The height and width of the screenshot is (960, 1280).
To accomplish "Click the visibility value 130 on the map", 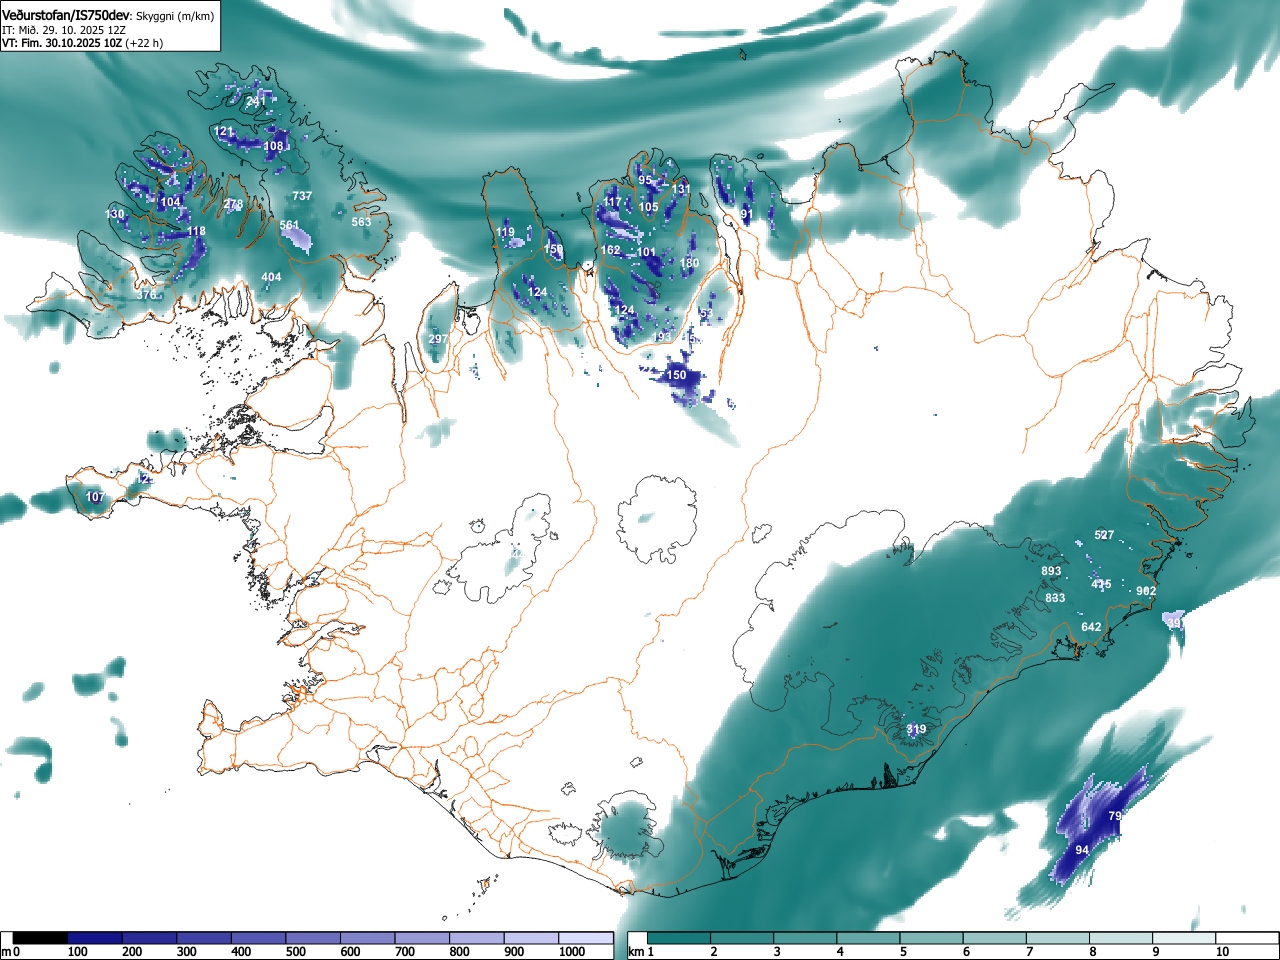I will click(115, 215).
